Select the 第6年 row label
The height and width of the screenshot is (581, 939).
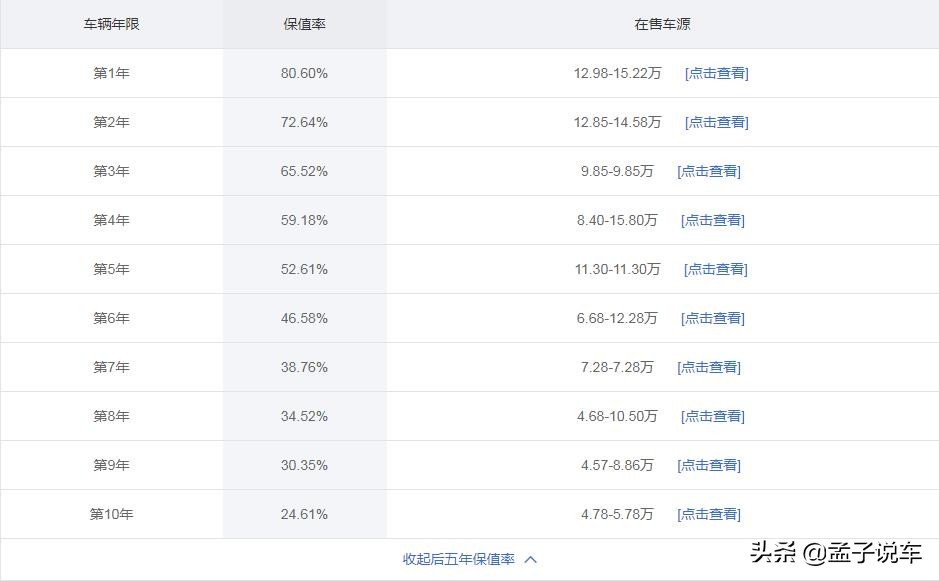click(x=110, y=318)
